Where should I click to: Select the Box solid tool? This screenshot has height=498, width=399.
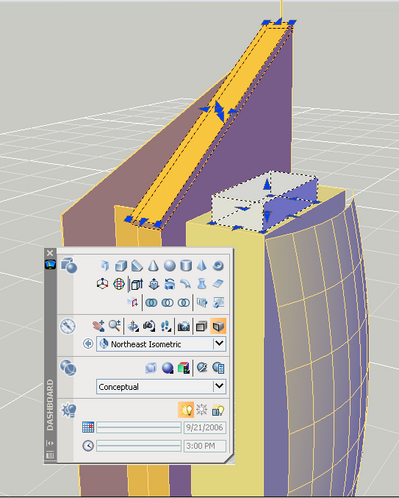(x=121, y=266)
